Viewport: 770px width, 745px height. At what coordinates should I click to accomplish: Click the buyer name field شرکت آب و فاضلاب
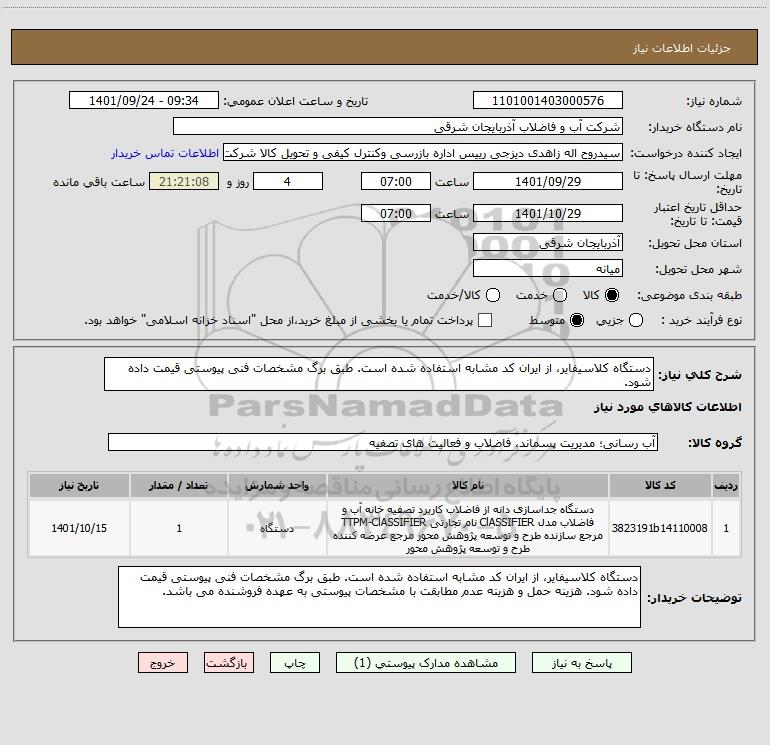398,127
